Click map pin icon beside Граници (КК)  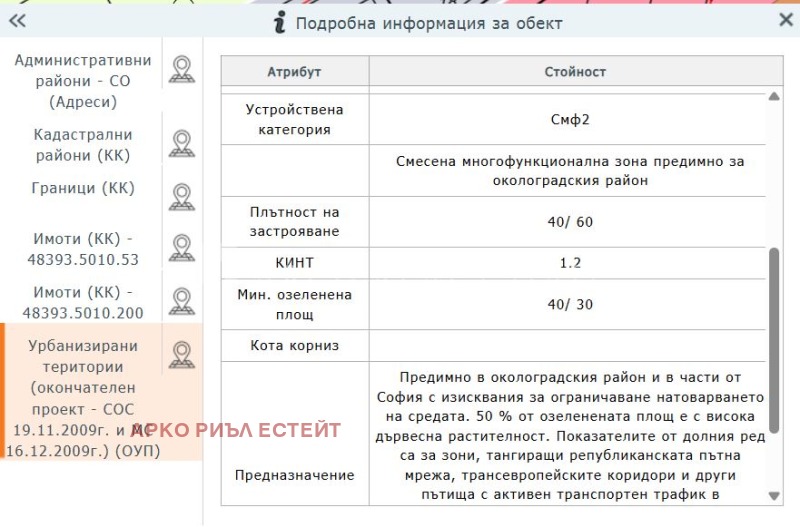181,197
